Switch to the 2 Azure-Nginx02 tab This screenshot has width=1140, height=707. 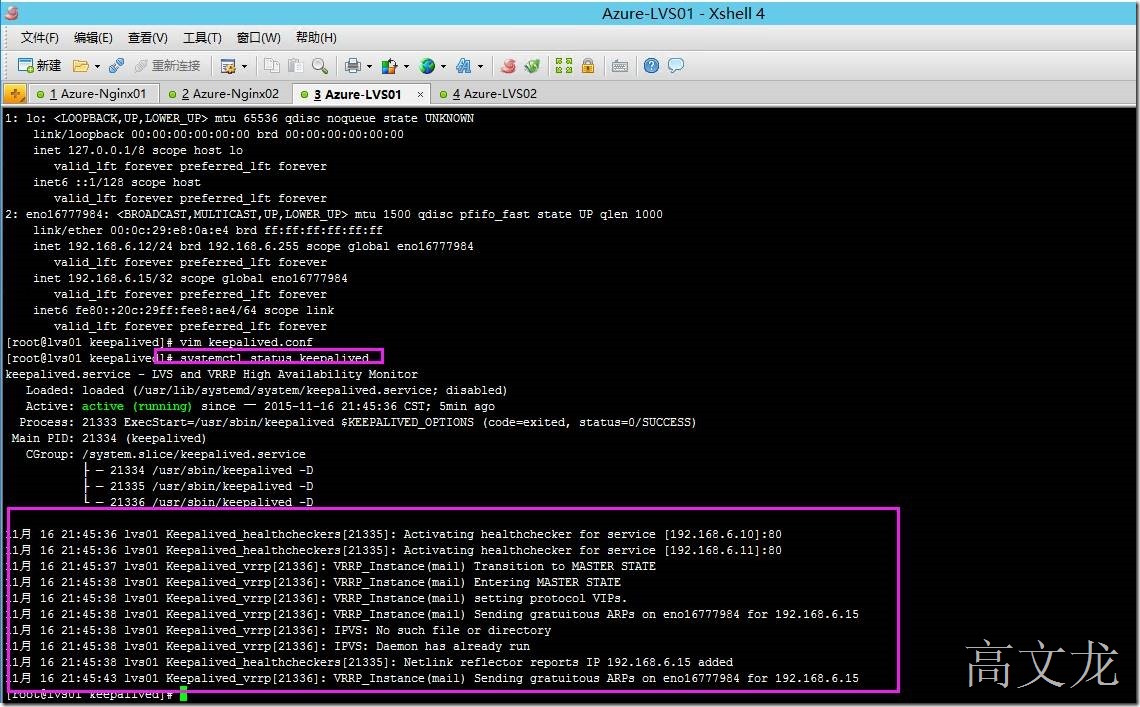click(x=225, y=94)
